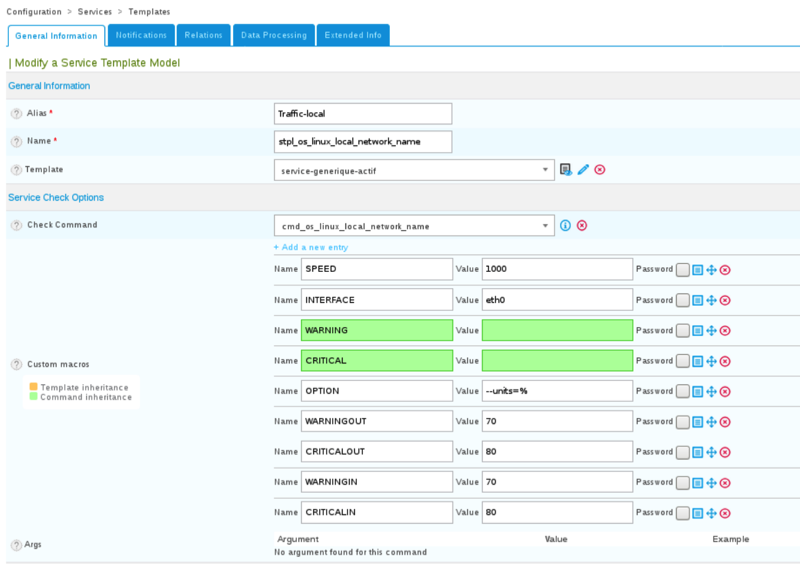
Task: Remove the SPEED macro with red delete icon
Action: 725,270
